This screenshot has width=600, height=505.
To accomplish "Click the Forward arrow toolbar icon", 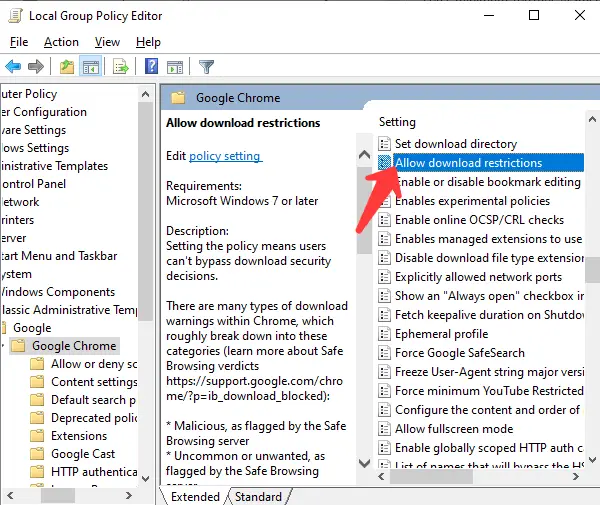I will [x=36, y=67].
